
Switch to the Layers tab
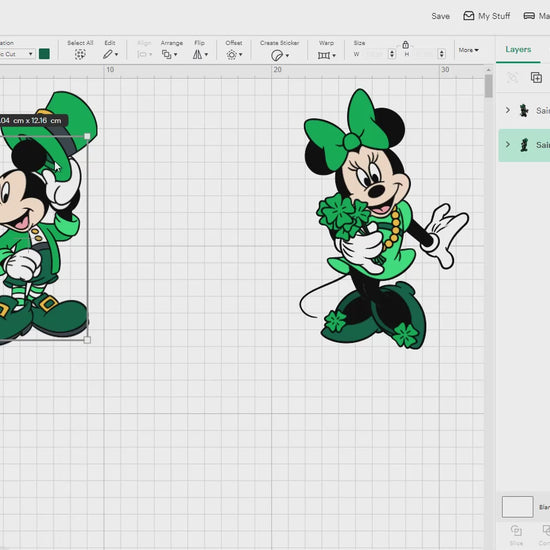pyautogui.click(x=518, y=49)
